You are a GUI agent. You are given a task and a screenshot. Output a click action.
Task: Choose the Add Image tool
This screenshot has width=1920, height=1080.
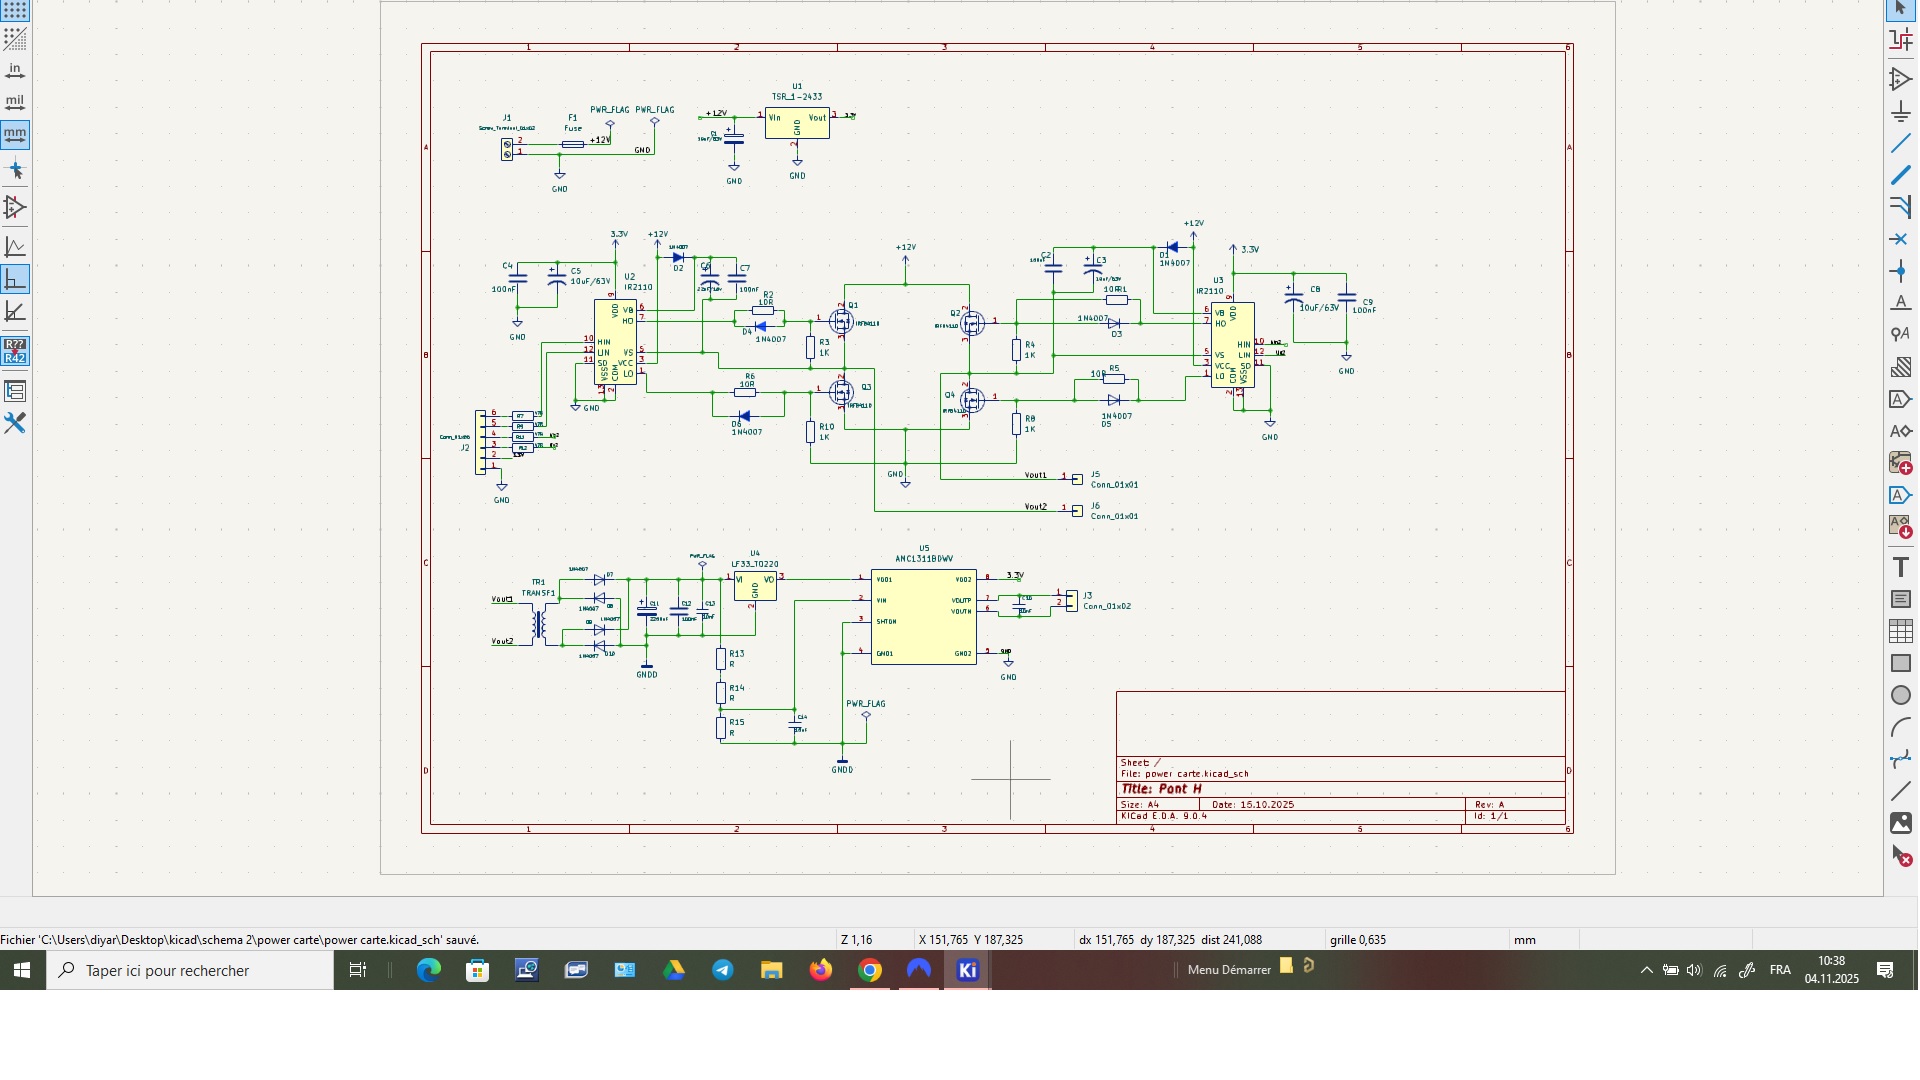(x=1900, y=823)
